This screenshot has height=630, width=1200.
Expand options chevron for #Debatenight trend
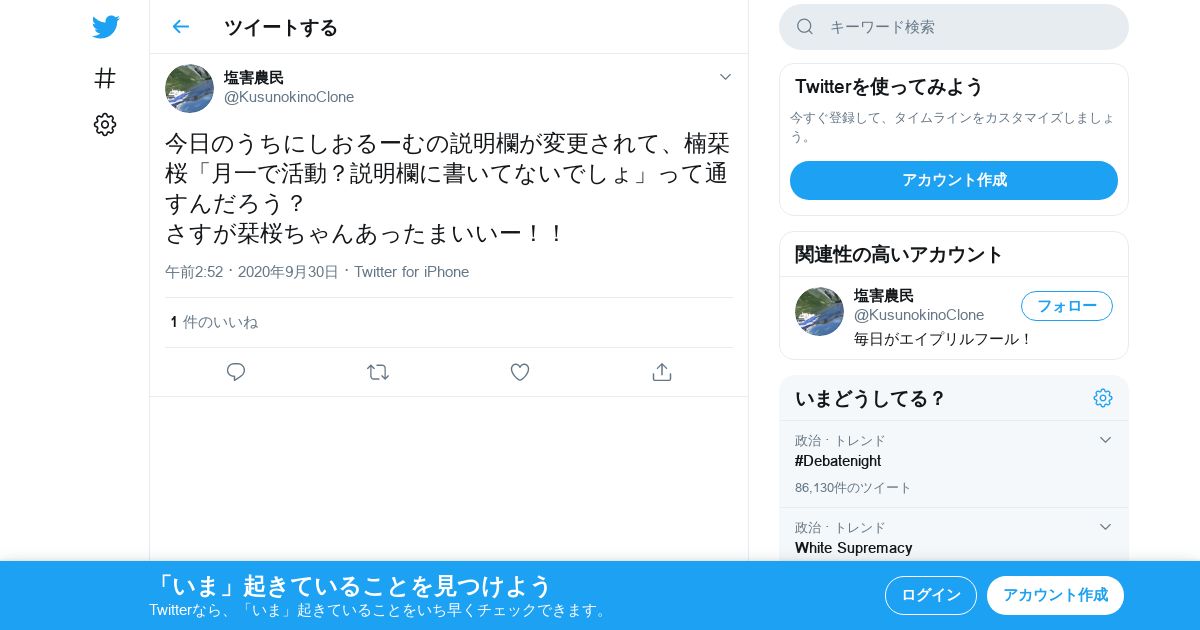pos(1105,440)
